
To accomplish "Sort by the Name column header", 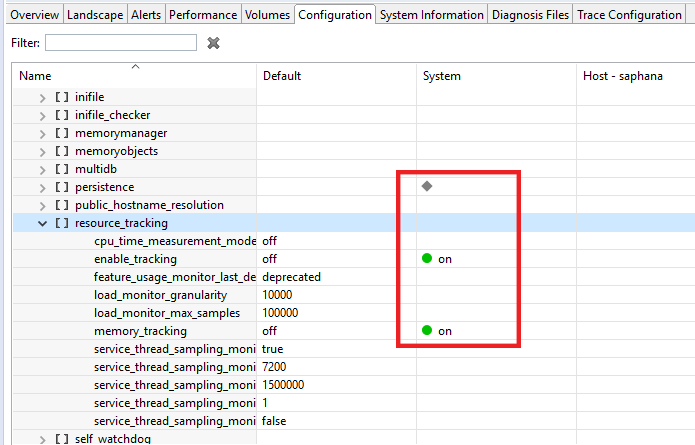I will (35, 76).
